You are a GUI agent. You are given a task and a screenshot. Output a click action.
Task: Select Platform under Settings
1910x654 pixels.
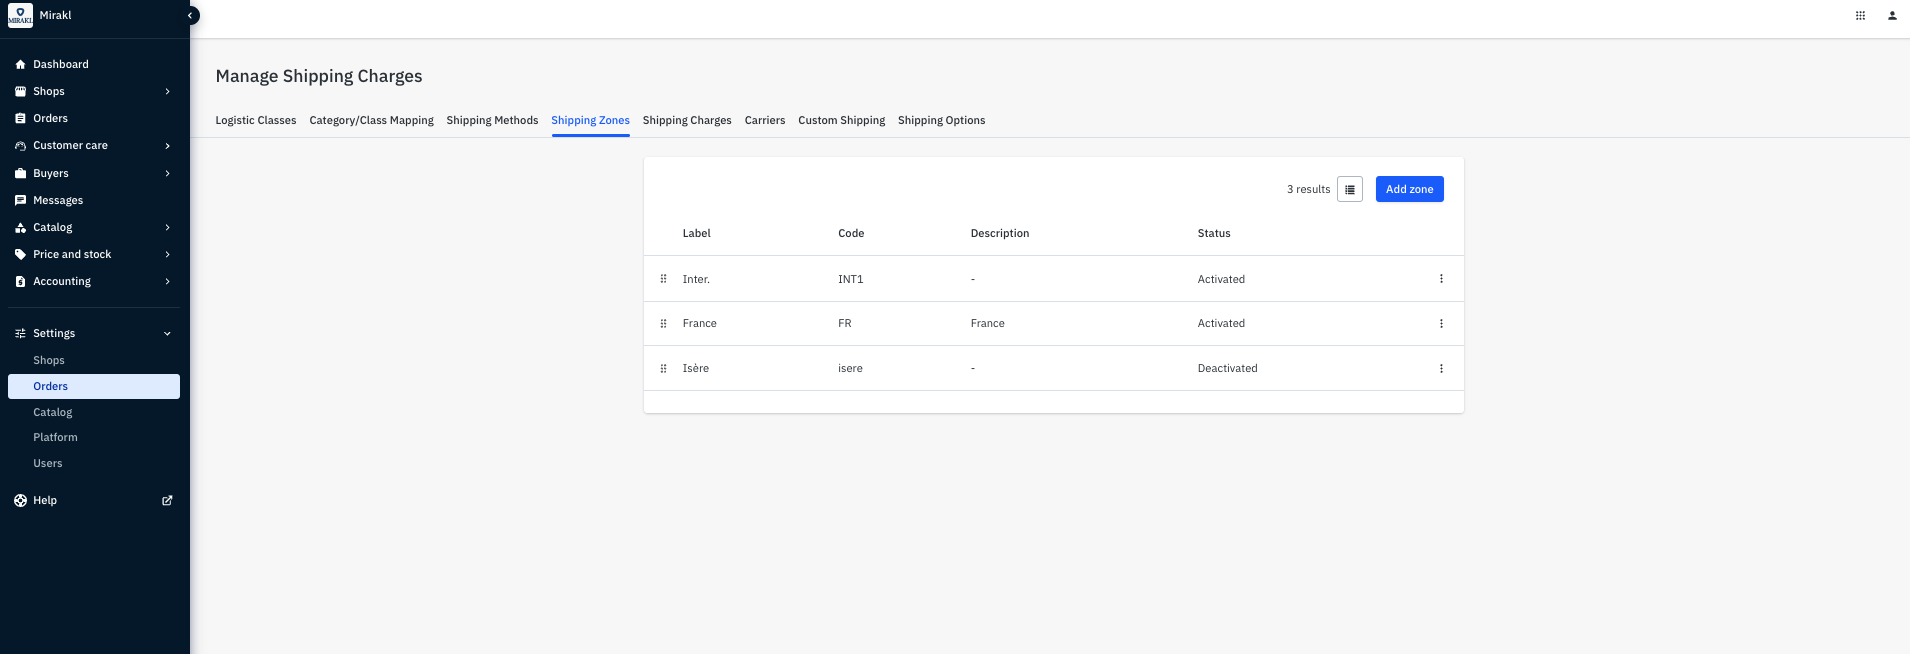coord(55,437)
